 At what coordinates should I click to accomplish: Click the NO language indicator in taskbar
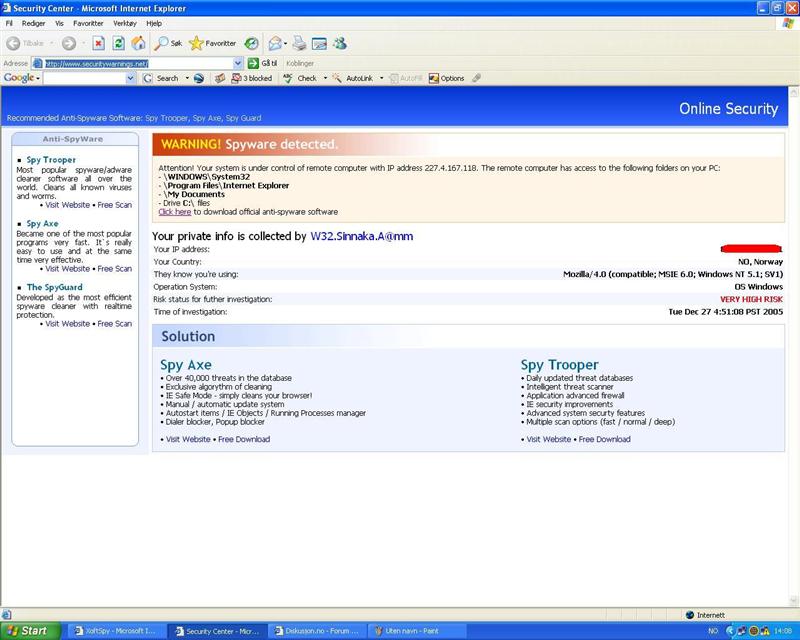713,631
